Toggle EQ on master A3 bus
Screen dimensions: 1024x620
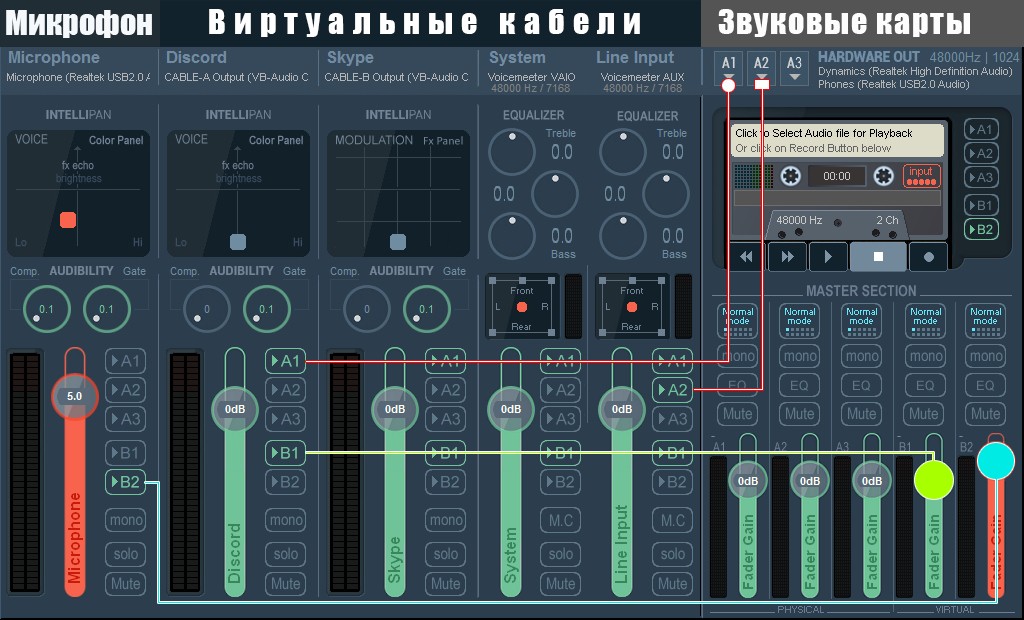[861, 385]
